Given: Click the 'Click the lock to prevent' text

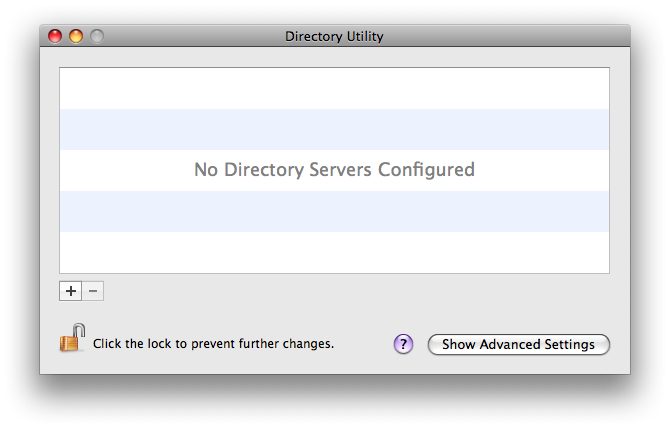Looking at the screenshot, I should (x=213, y=344).
